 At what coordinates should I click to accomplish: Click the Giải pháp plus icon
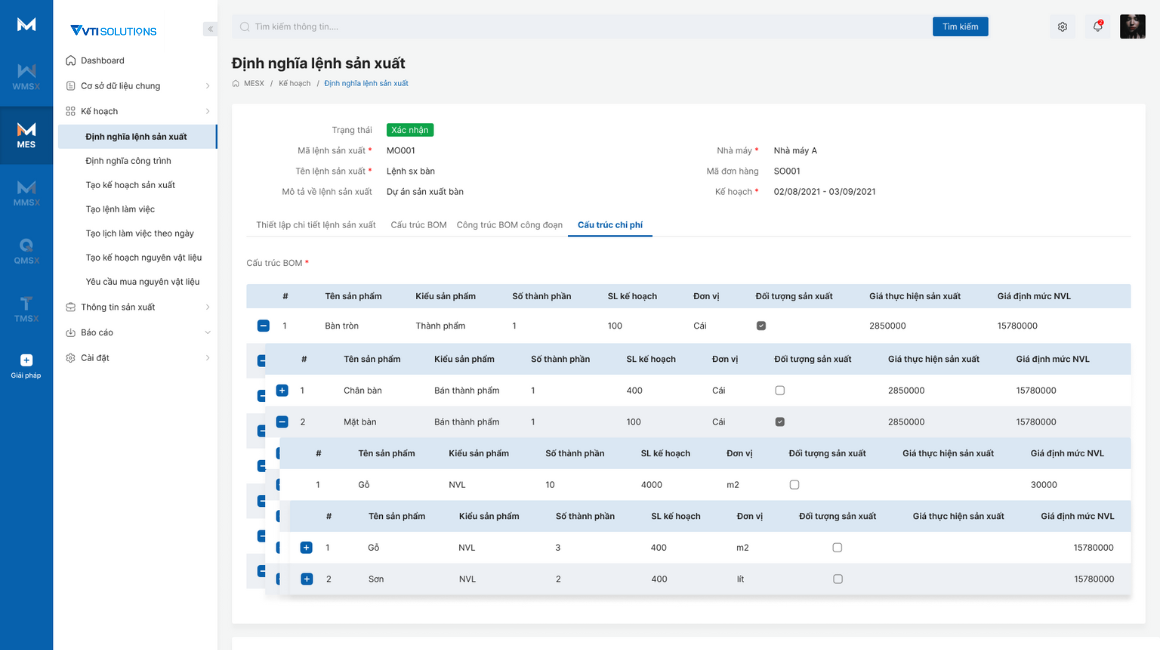tap(26, 360)
